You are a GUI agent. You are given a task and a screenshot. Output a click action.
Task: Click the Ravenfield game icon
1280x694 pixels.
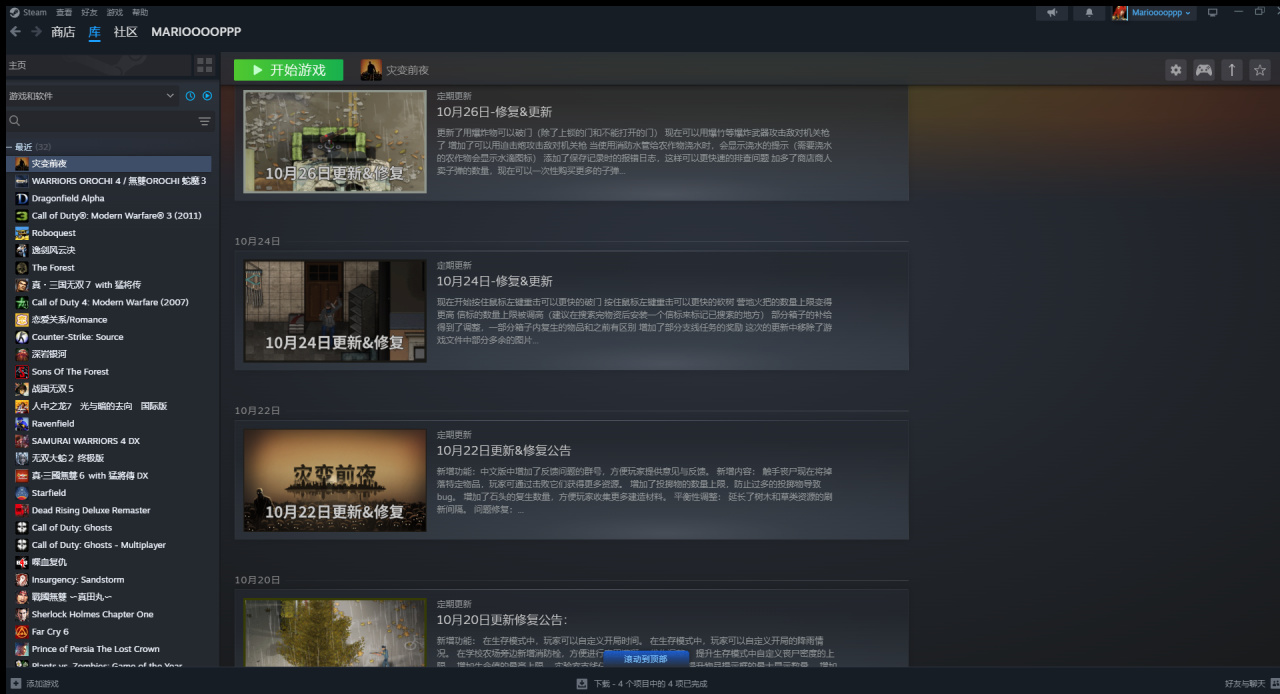pos(22,423)
